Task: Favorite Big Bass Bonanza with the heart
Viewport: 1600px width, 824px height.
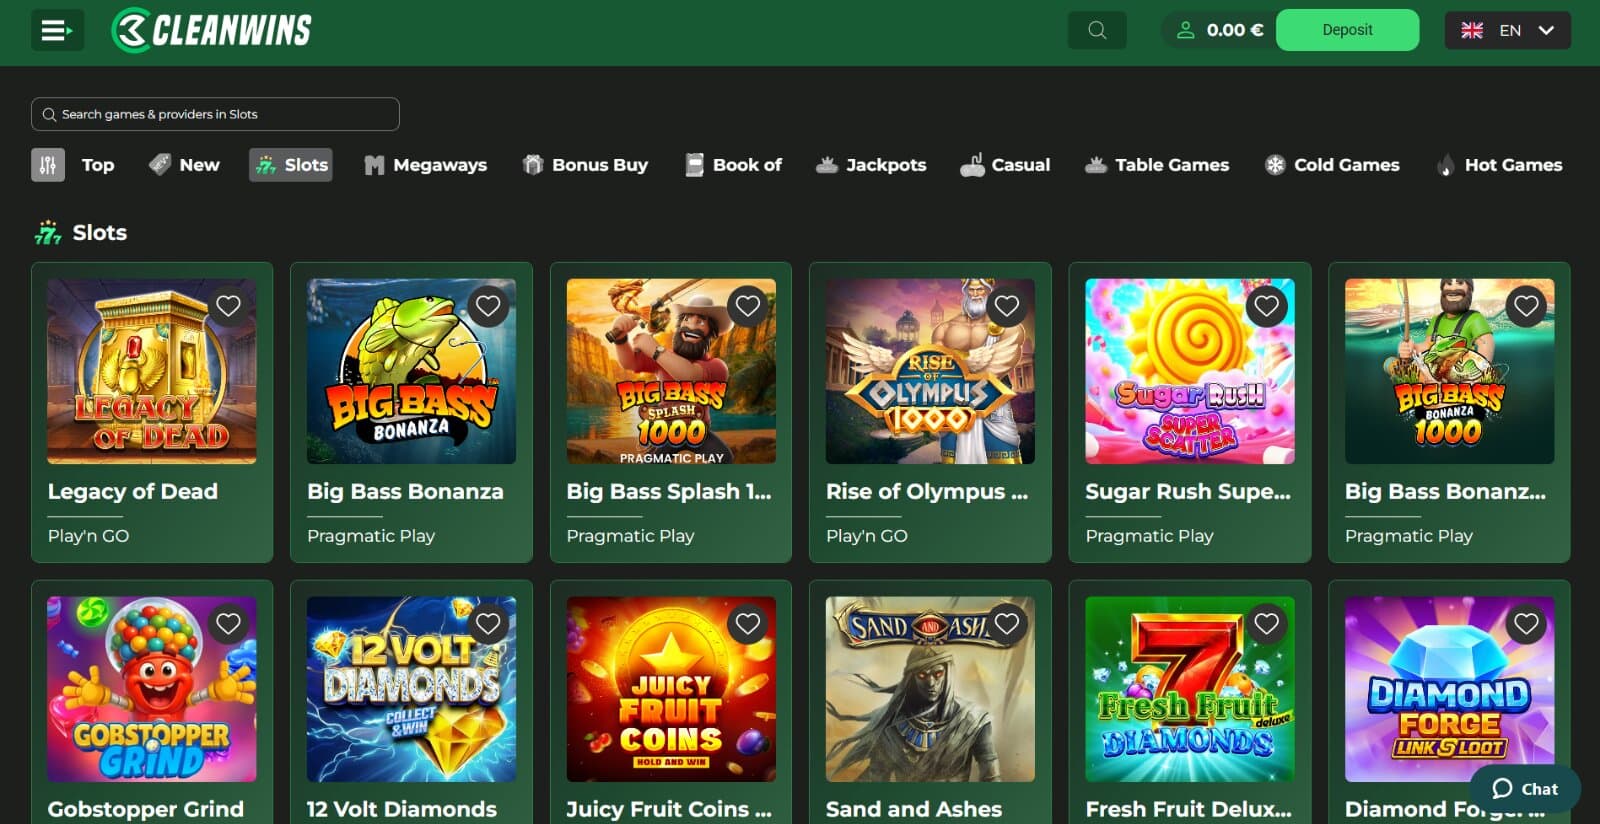Action: [488, 306]
